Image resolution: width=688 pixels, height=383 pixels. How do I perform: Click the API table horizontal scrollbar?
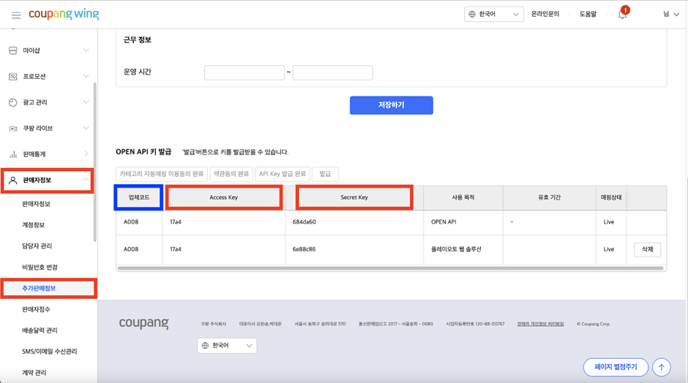391,268
